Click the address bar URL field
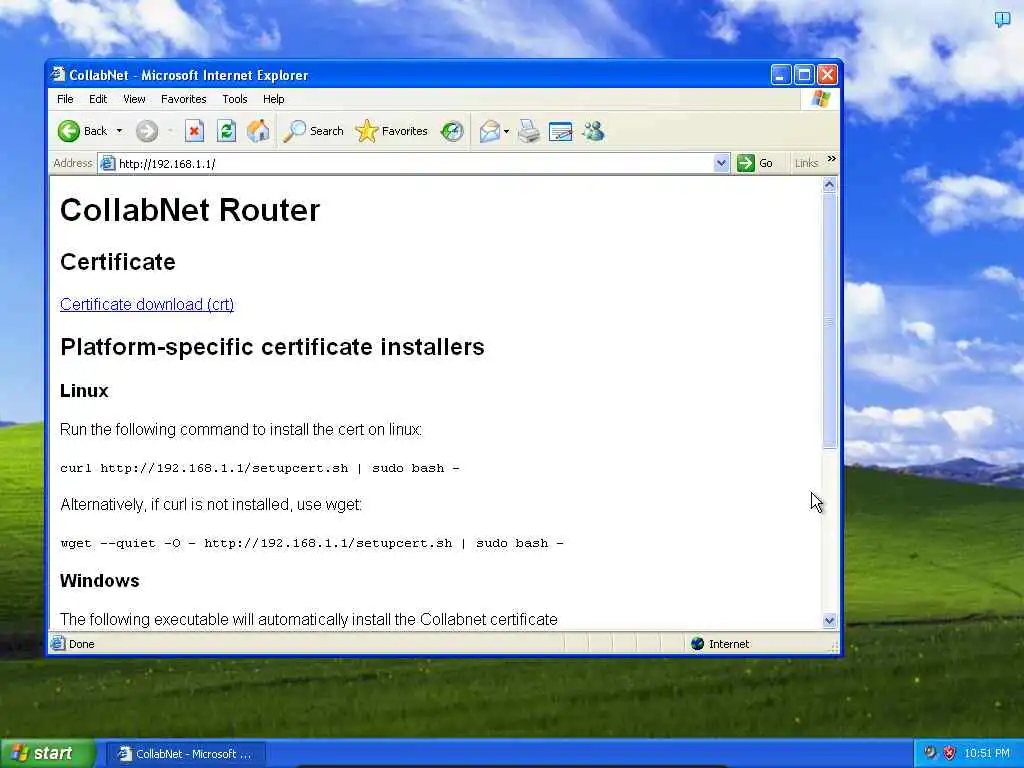 (415, 163)
